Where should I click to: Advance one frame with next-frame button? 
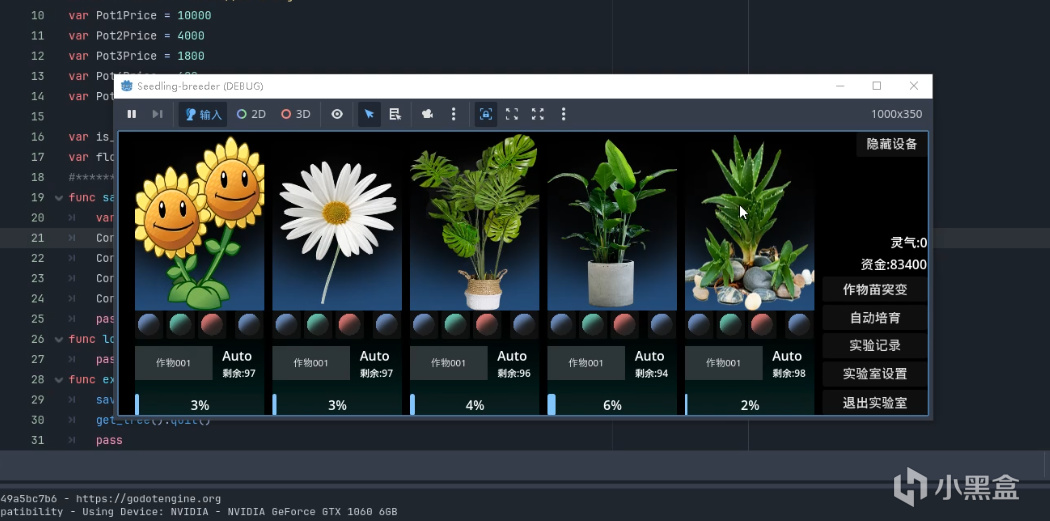(x=157, y=114)
